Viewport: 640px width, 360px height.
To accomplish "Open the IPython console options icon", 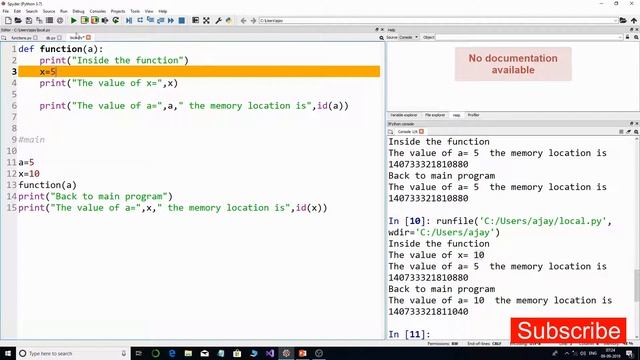I will click(636, 131).
